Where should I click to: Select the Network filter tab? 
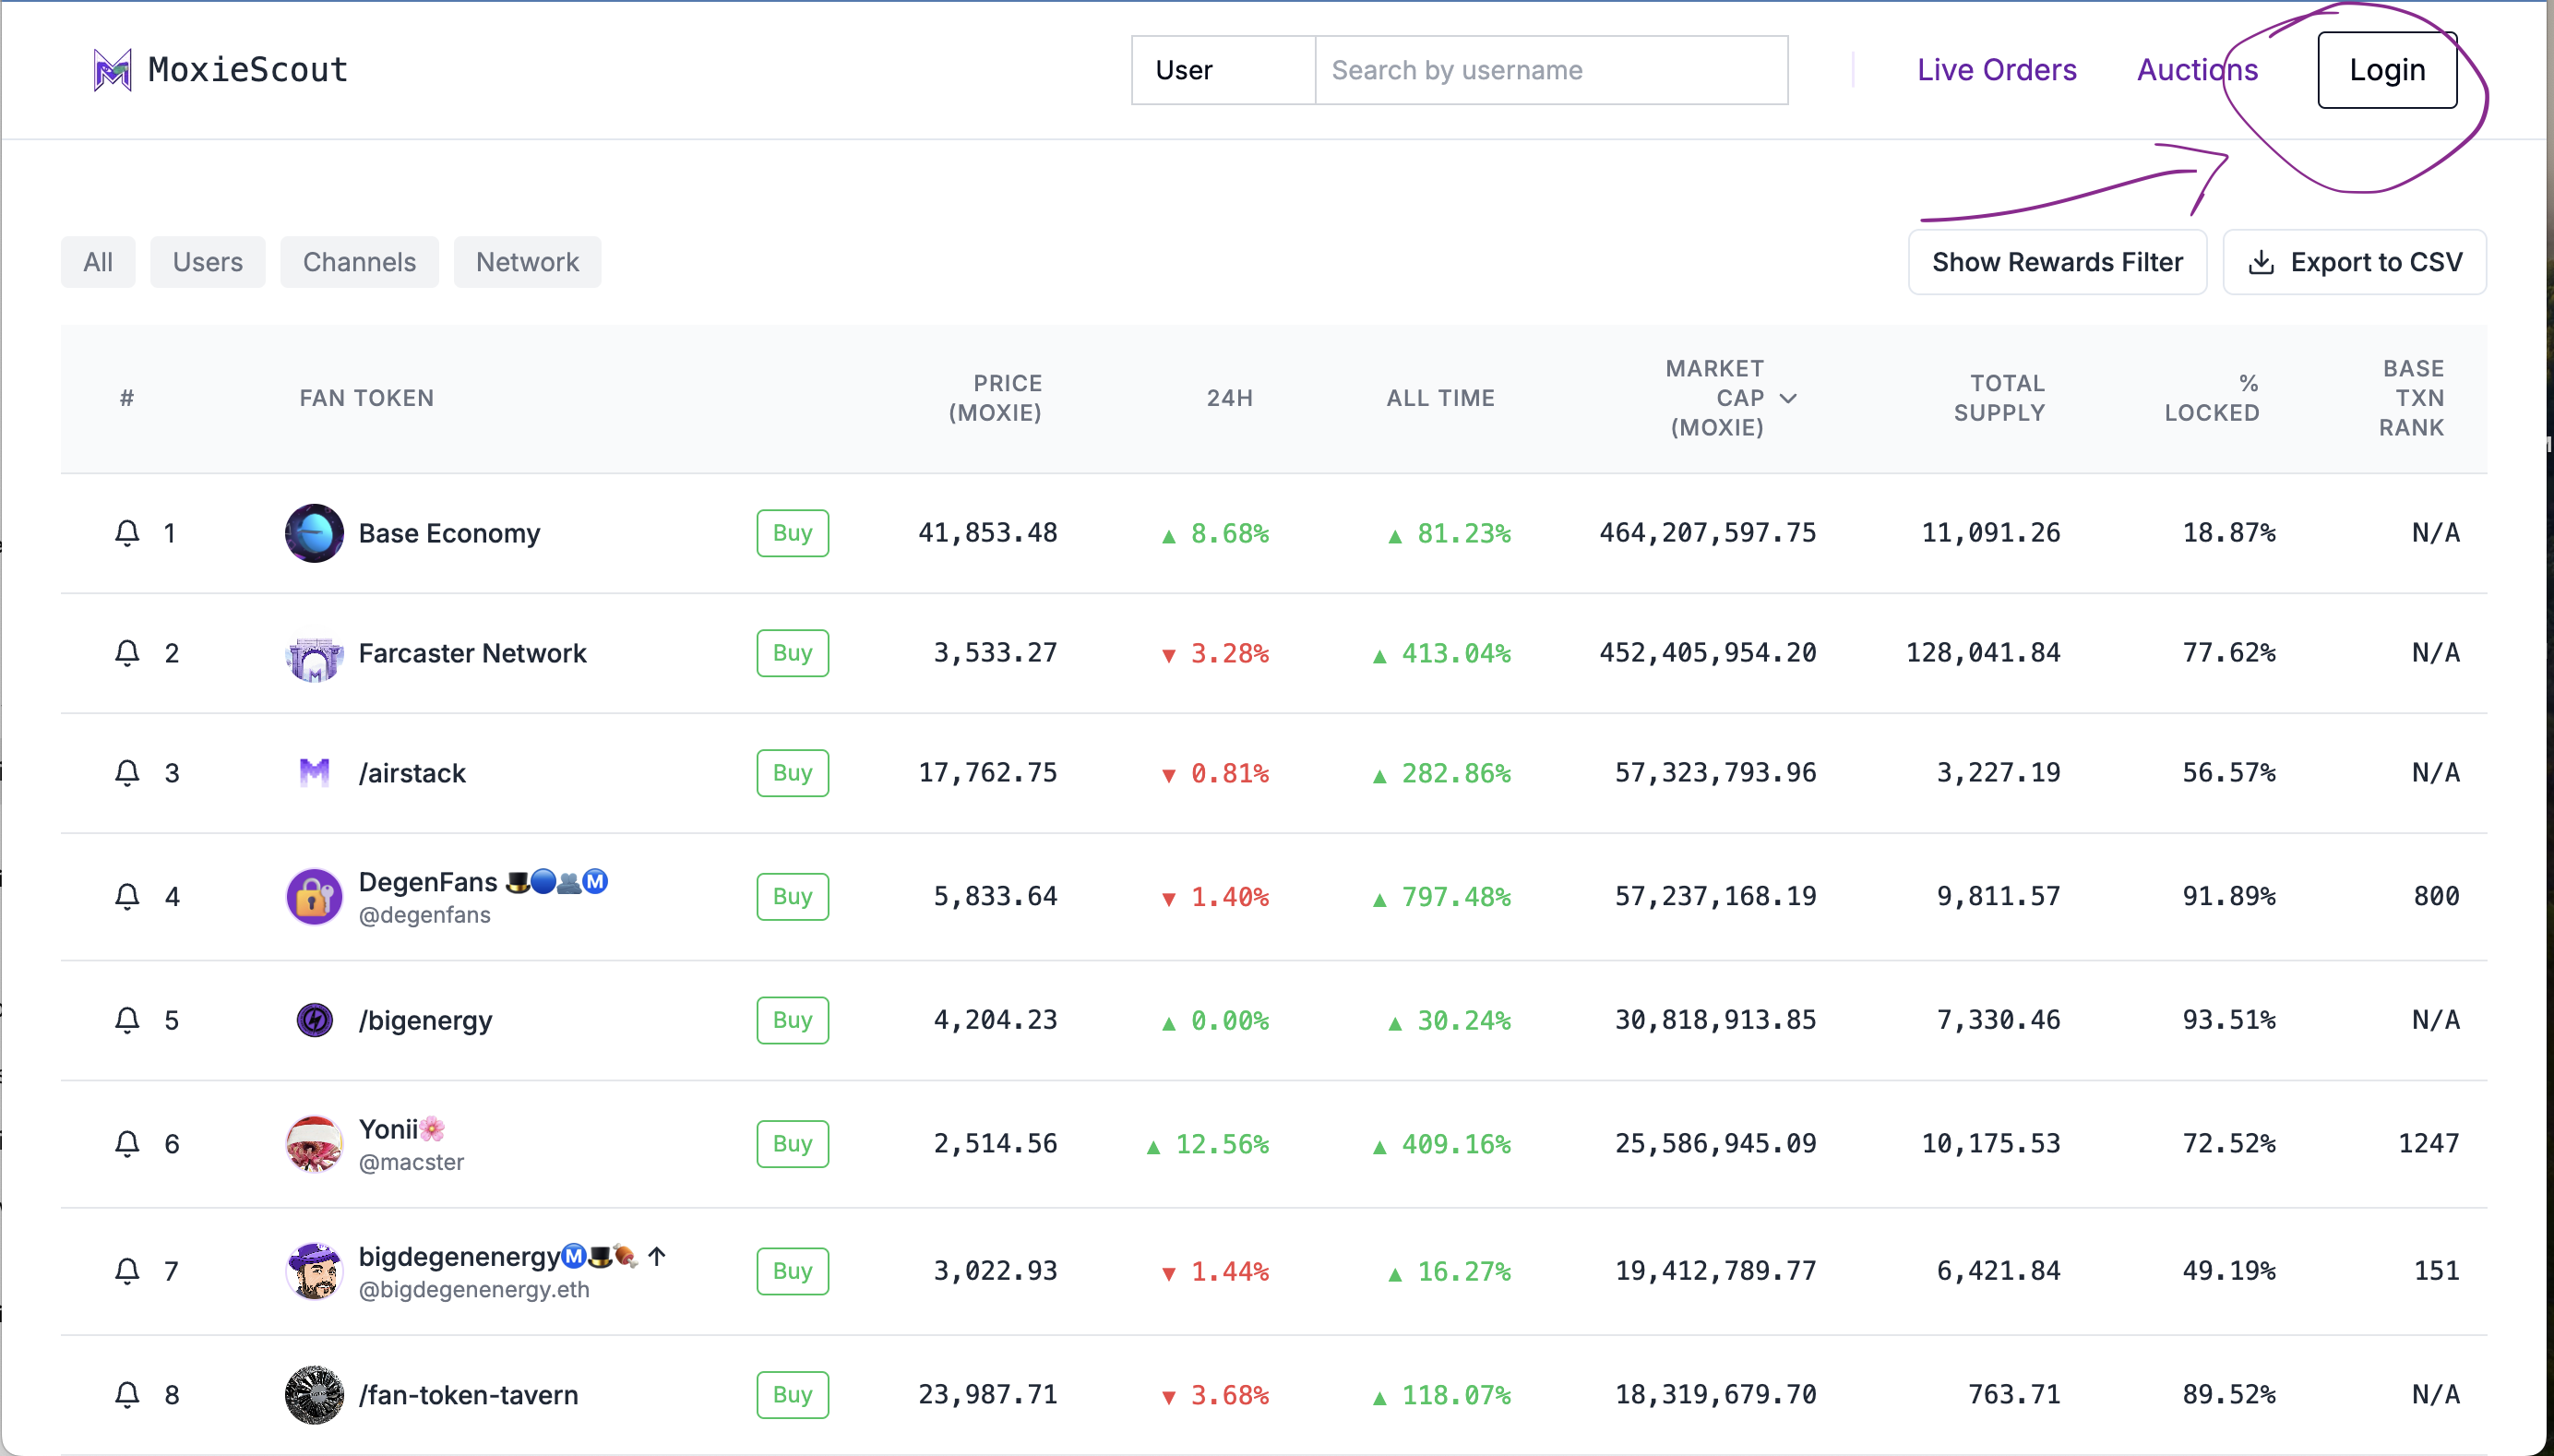(x=527, y=262)
